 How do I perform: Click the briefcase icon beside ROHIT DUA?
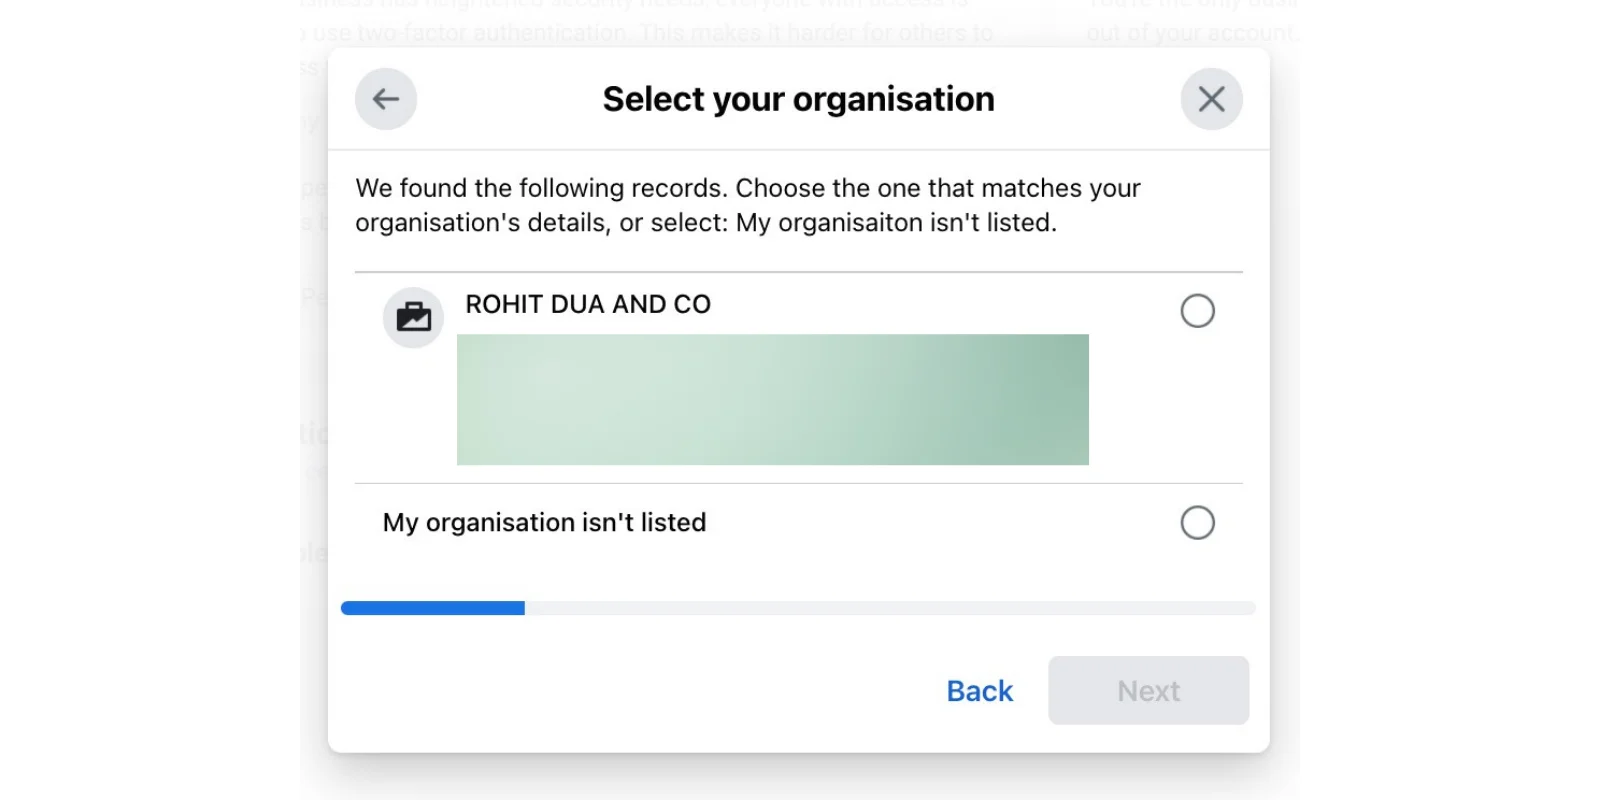[x=413, y=317]
